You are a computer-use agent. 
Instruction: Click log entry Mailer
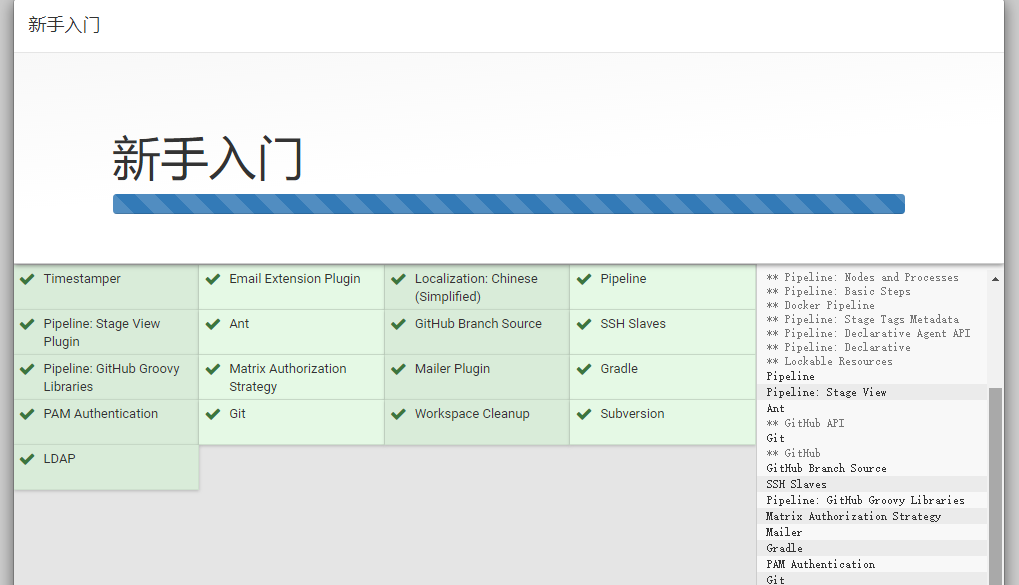(x=784, y=532)
